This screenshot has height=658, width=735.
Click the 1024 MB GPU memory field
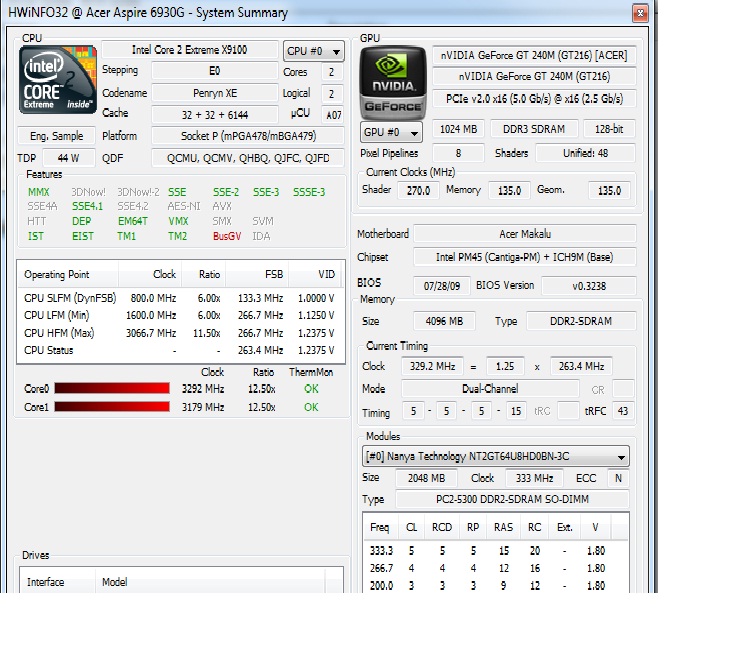[458, 129]
